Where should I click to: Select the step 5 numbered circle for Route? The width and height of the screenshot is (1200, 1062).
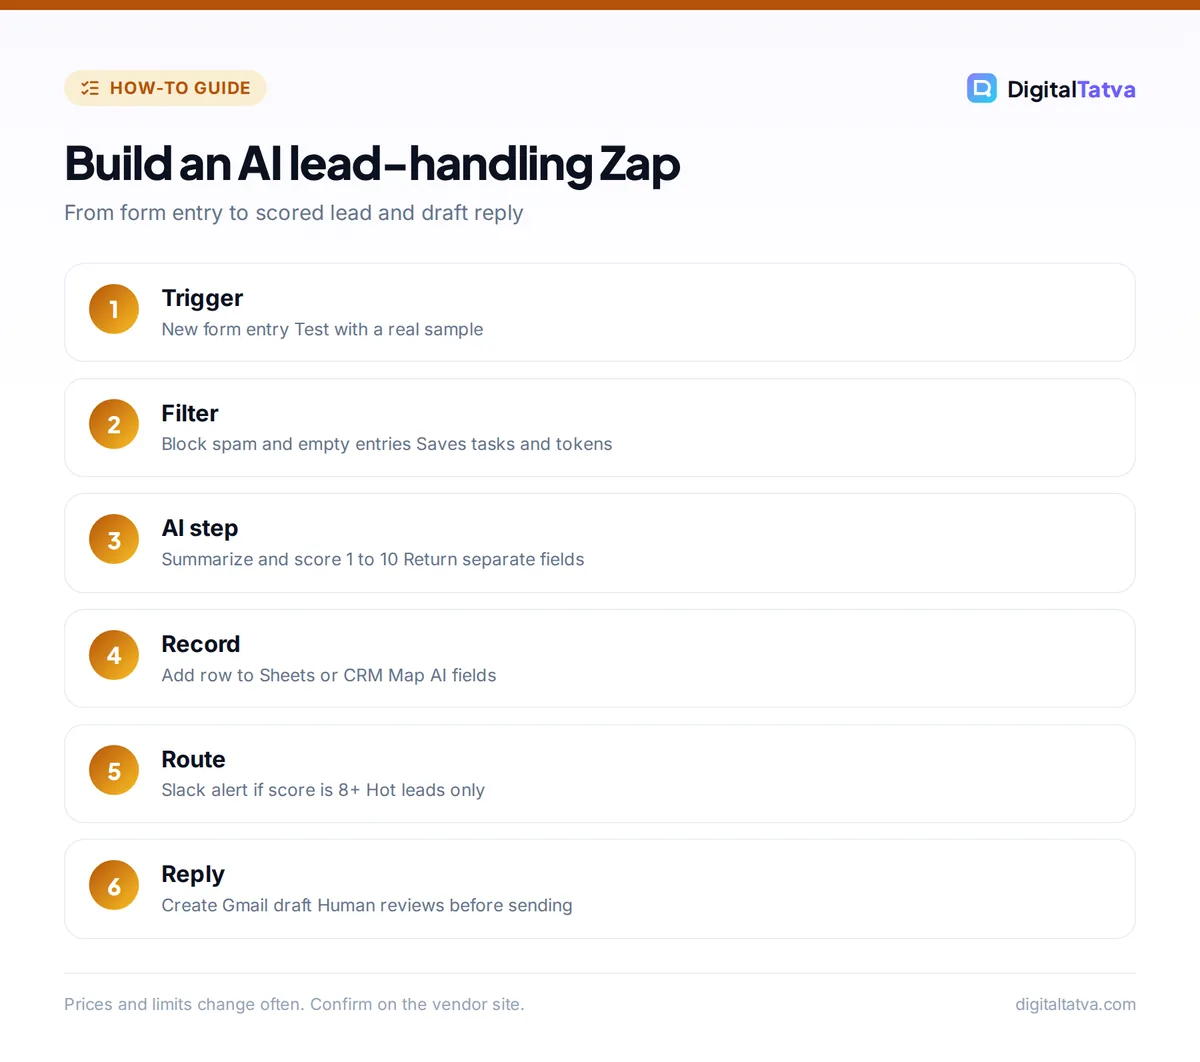point(114,770)
